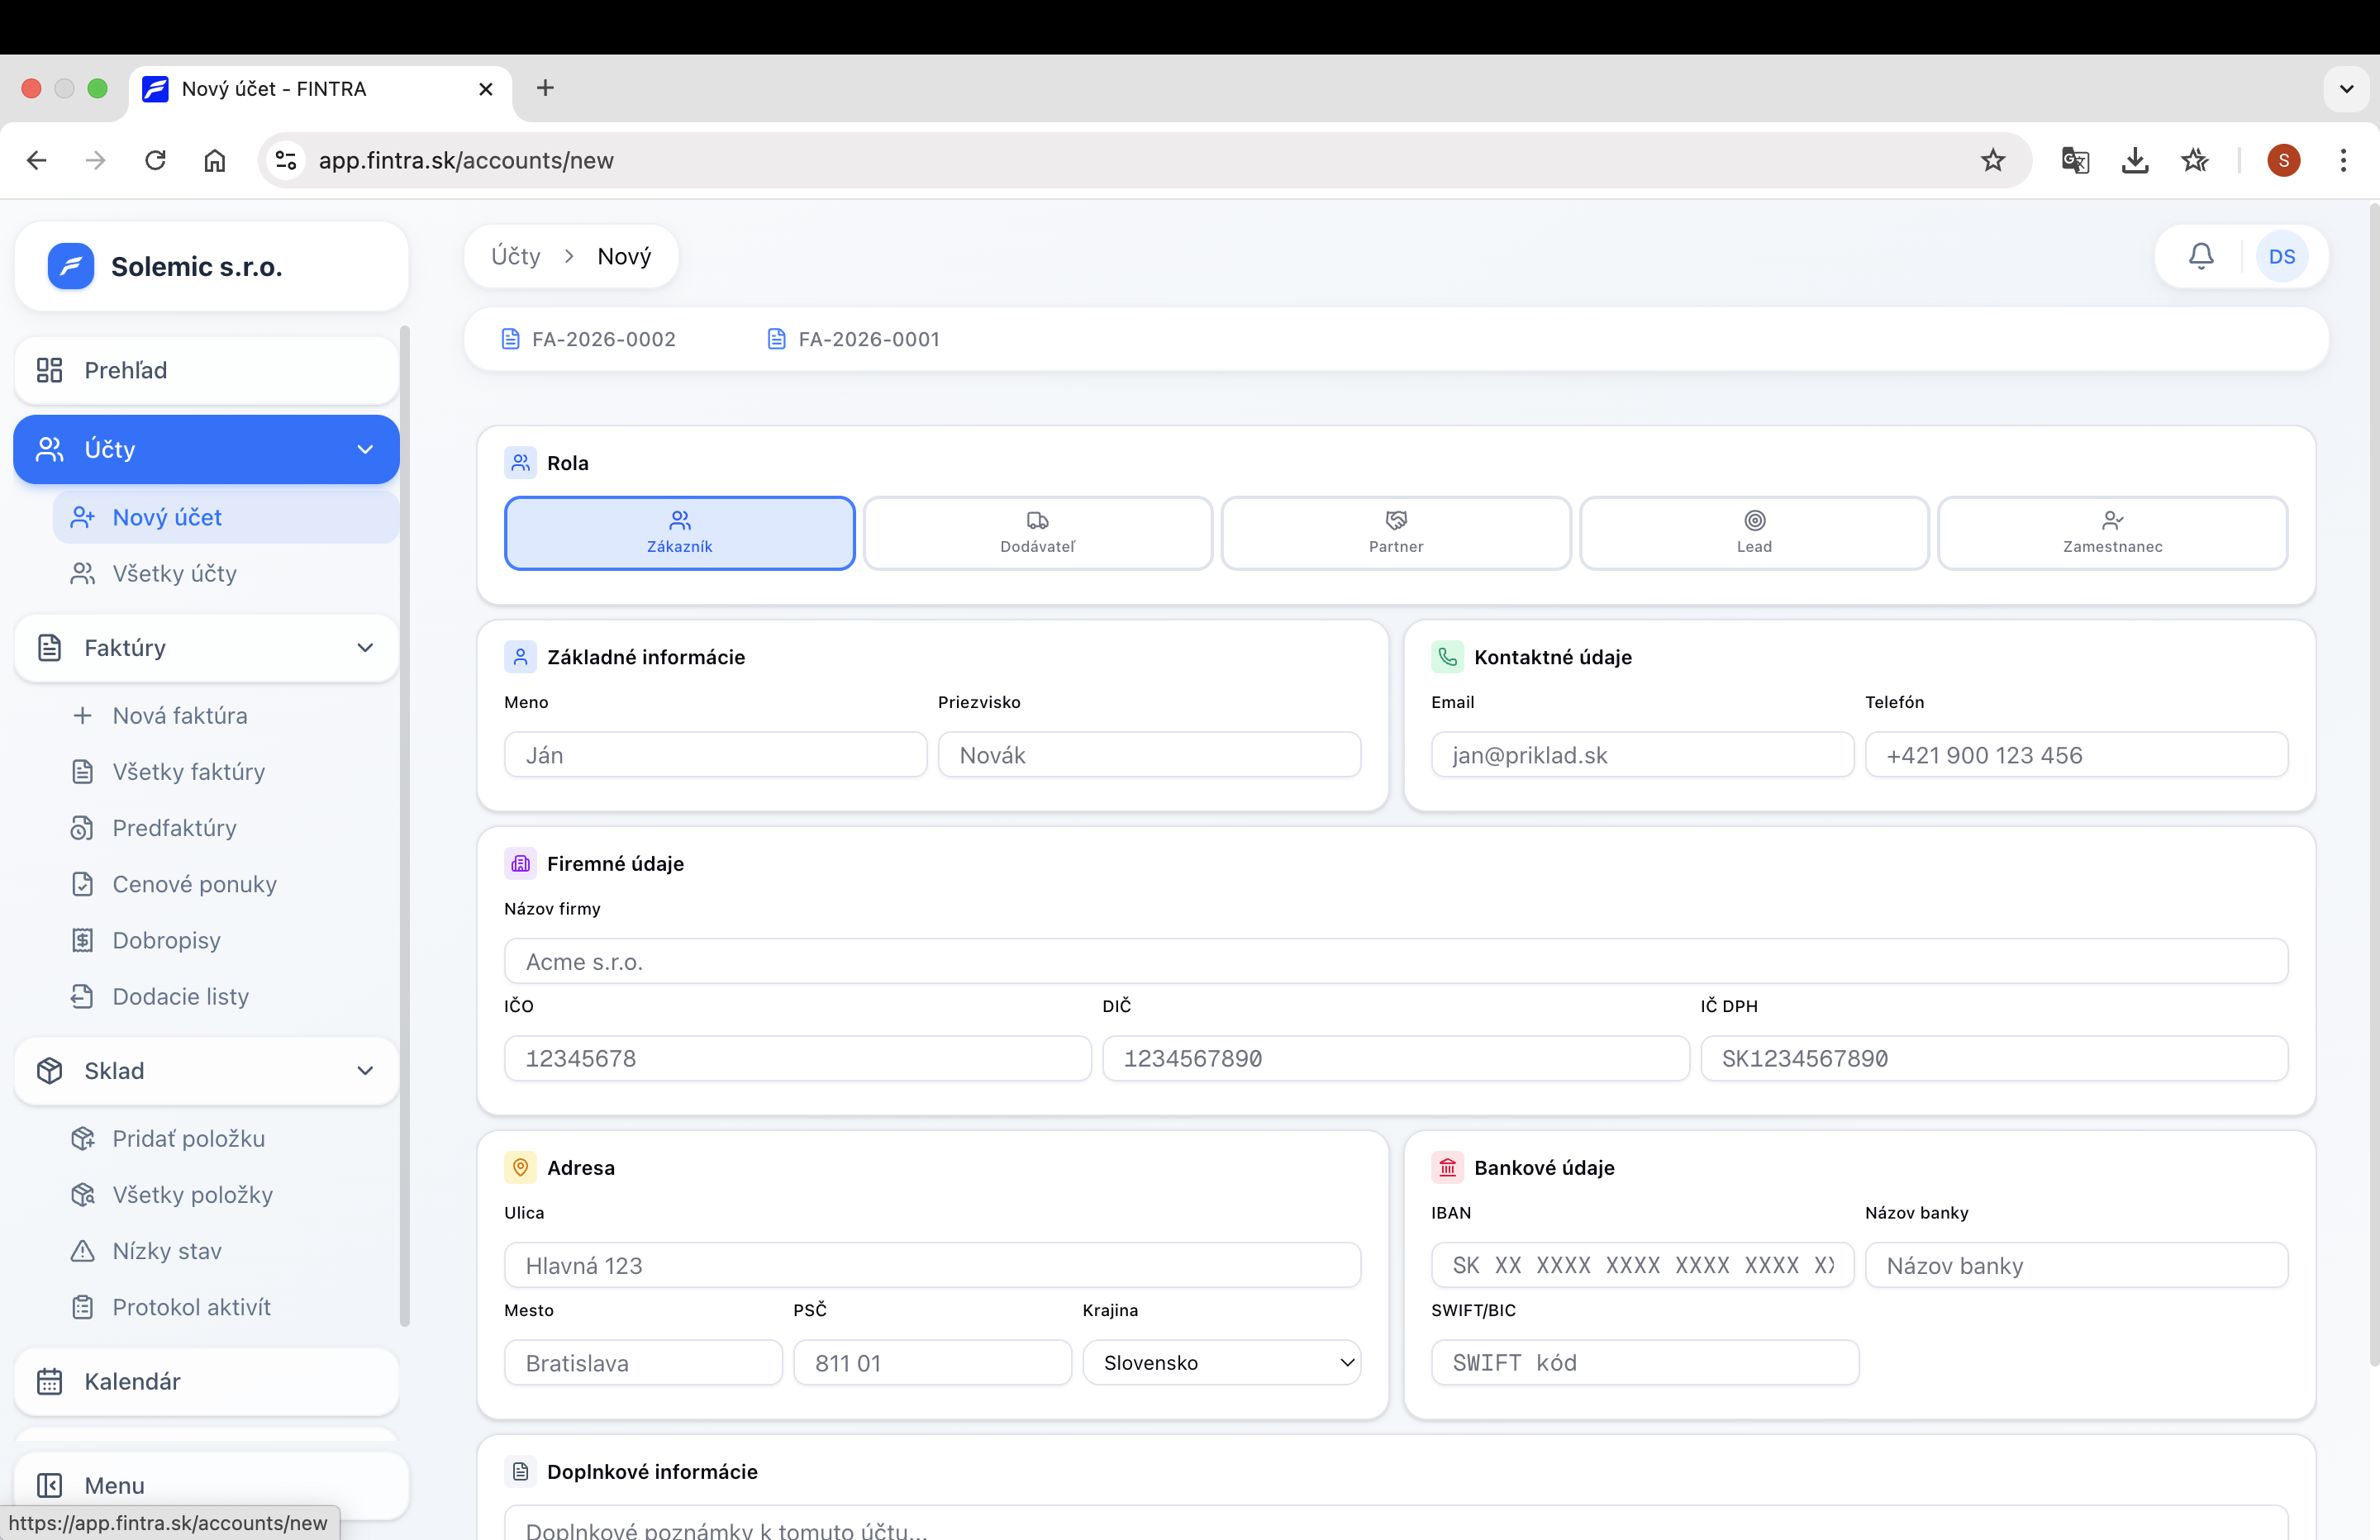Click Nová faktúra in the sidebar
This screenshot has height=1540, width=2380.
tap(179, 715)
